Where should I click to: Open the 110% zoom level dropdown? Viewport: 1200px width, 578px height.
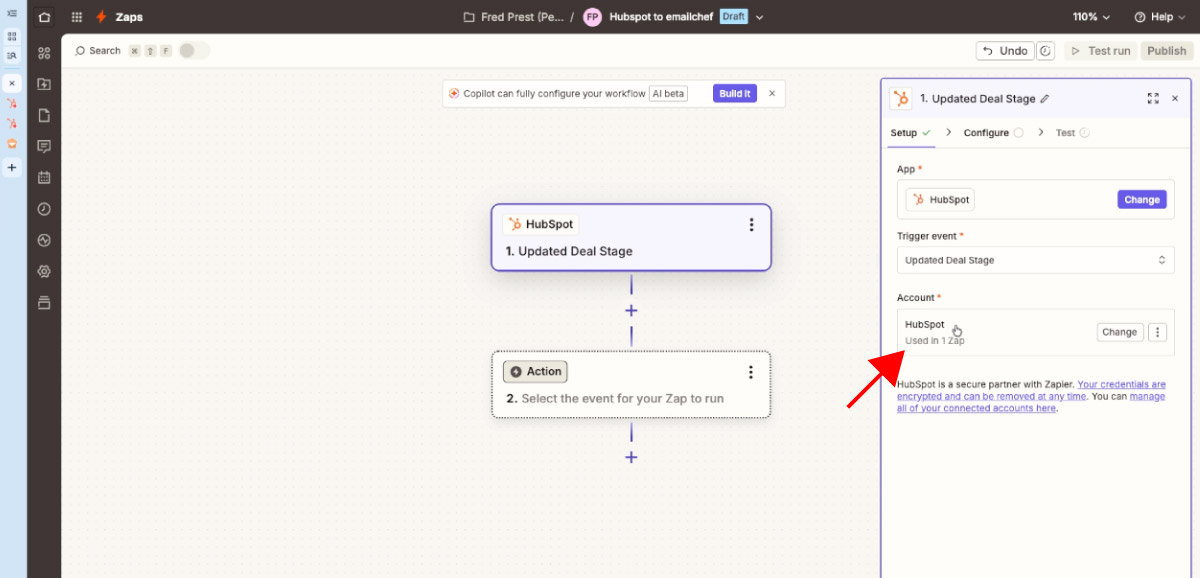pyautogui.click(x=1092, y=17)
